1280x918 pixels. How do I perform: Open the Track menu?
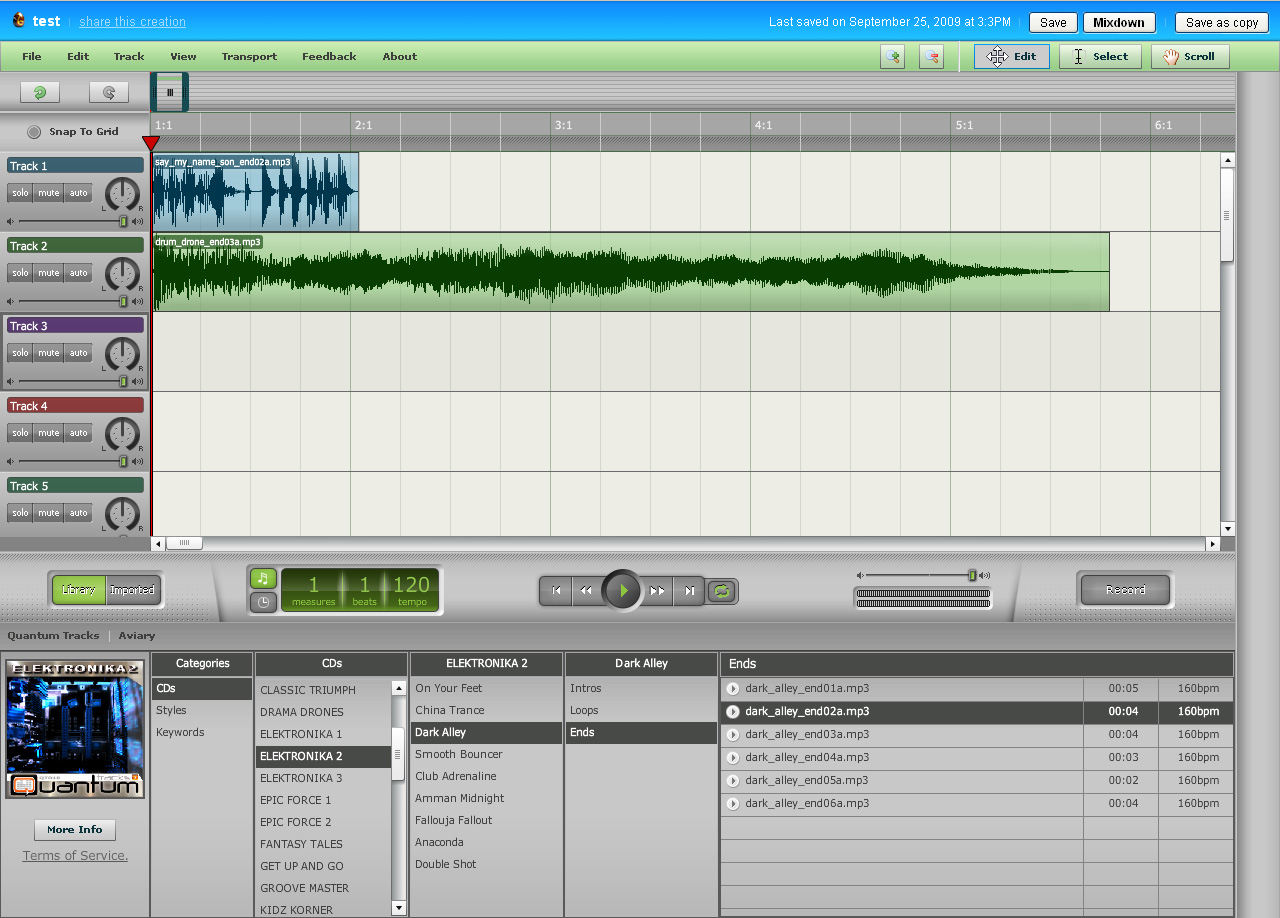[x=129, y=57]
